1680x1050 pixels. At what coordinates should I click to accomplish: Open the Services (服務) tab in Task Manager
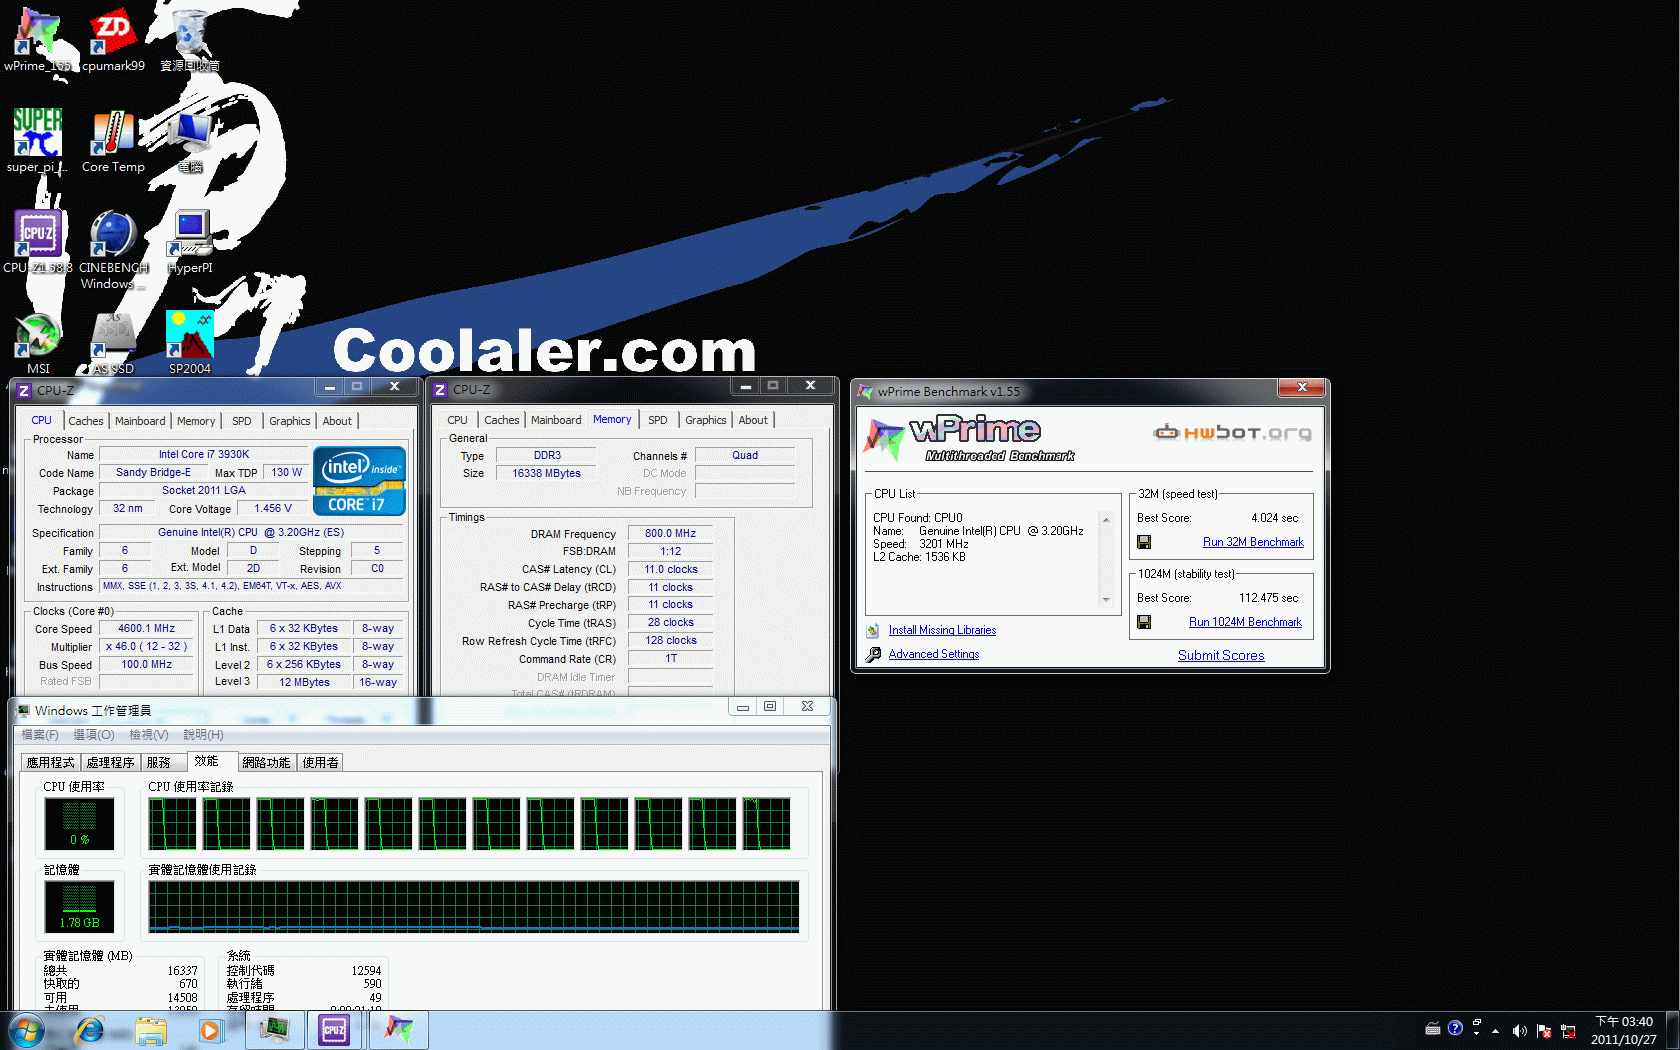coord(163,762)
